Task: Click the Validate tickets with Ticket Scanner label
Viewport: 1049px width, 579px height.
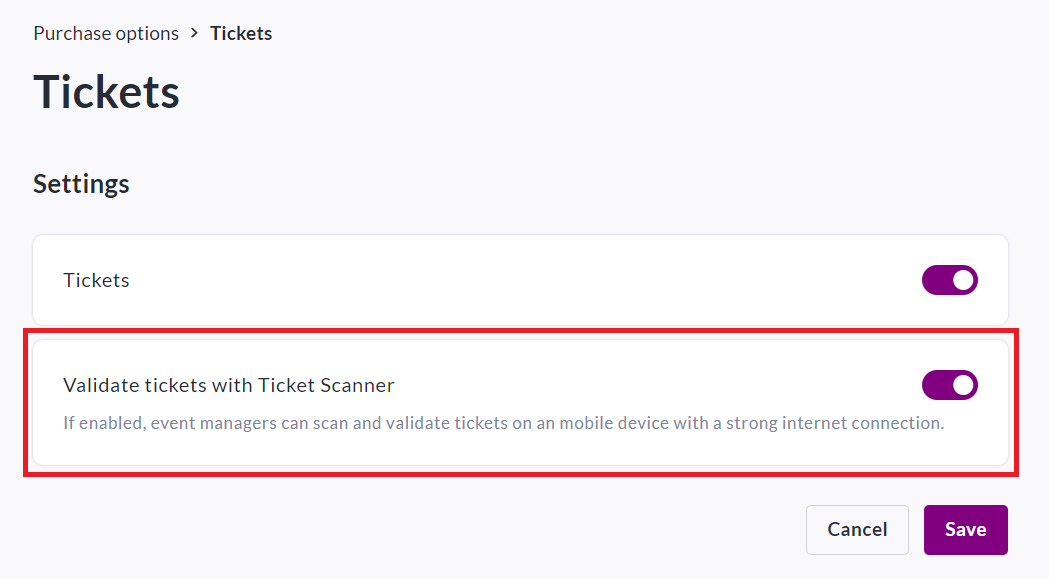Action: (x=228, y=385)
